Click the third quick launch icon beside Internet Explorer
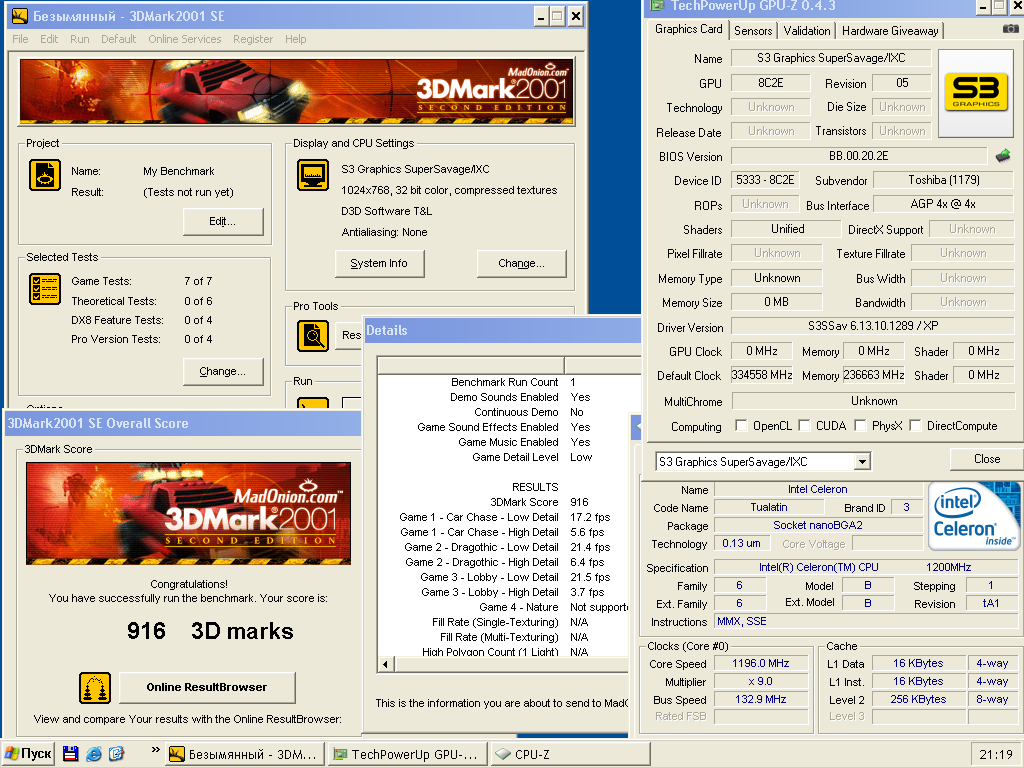The width and height of the screenshot is (1024, 768). click(116, 754)
